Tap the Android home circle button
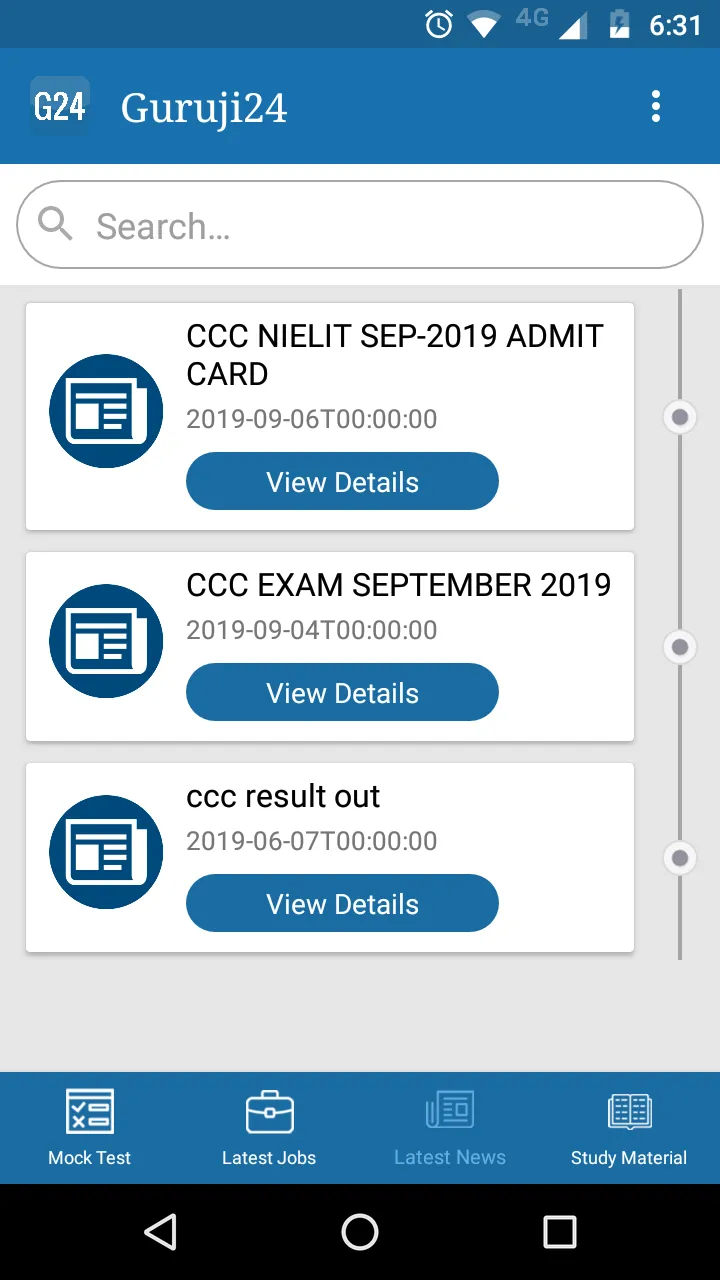720x1280 pixels. point(360,1232)
